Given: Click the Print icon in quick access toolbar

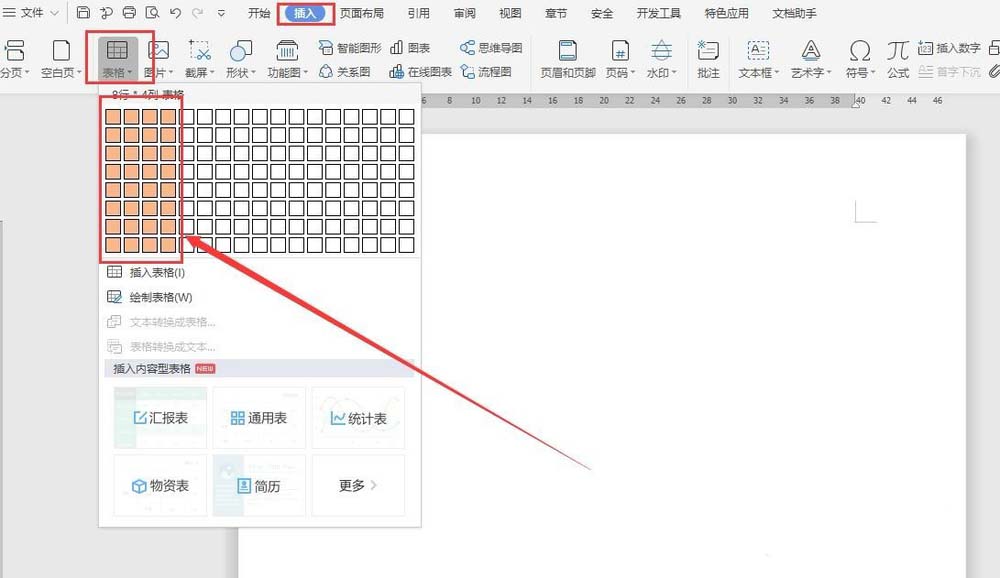Looking at the screenshot, I should pos(129,13).
